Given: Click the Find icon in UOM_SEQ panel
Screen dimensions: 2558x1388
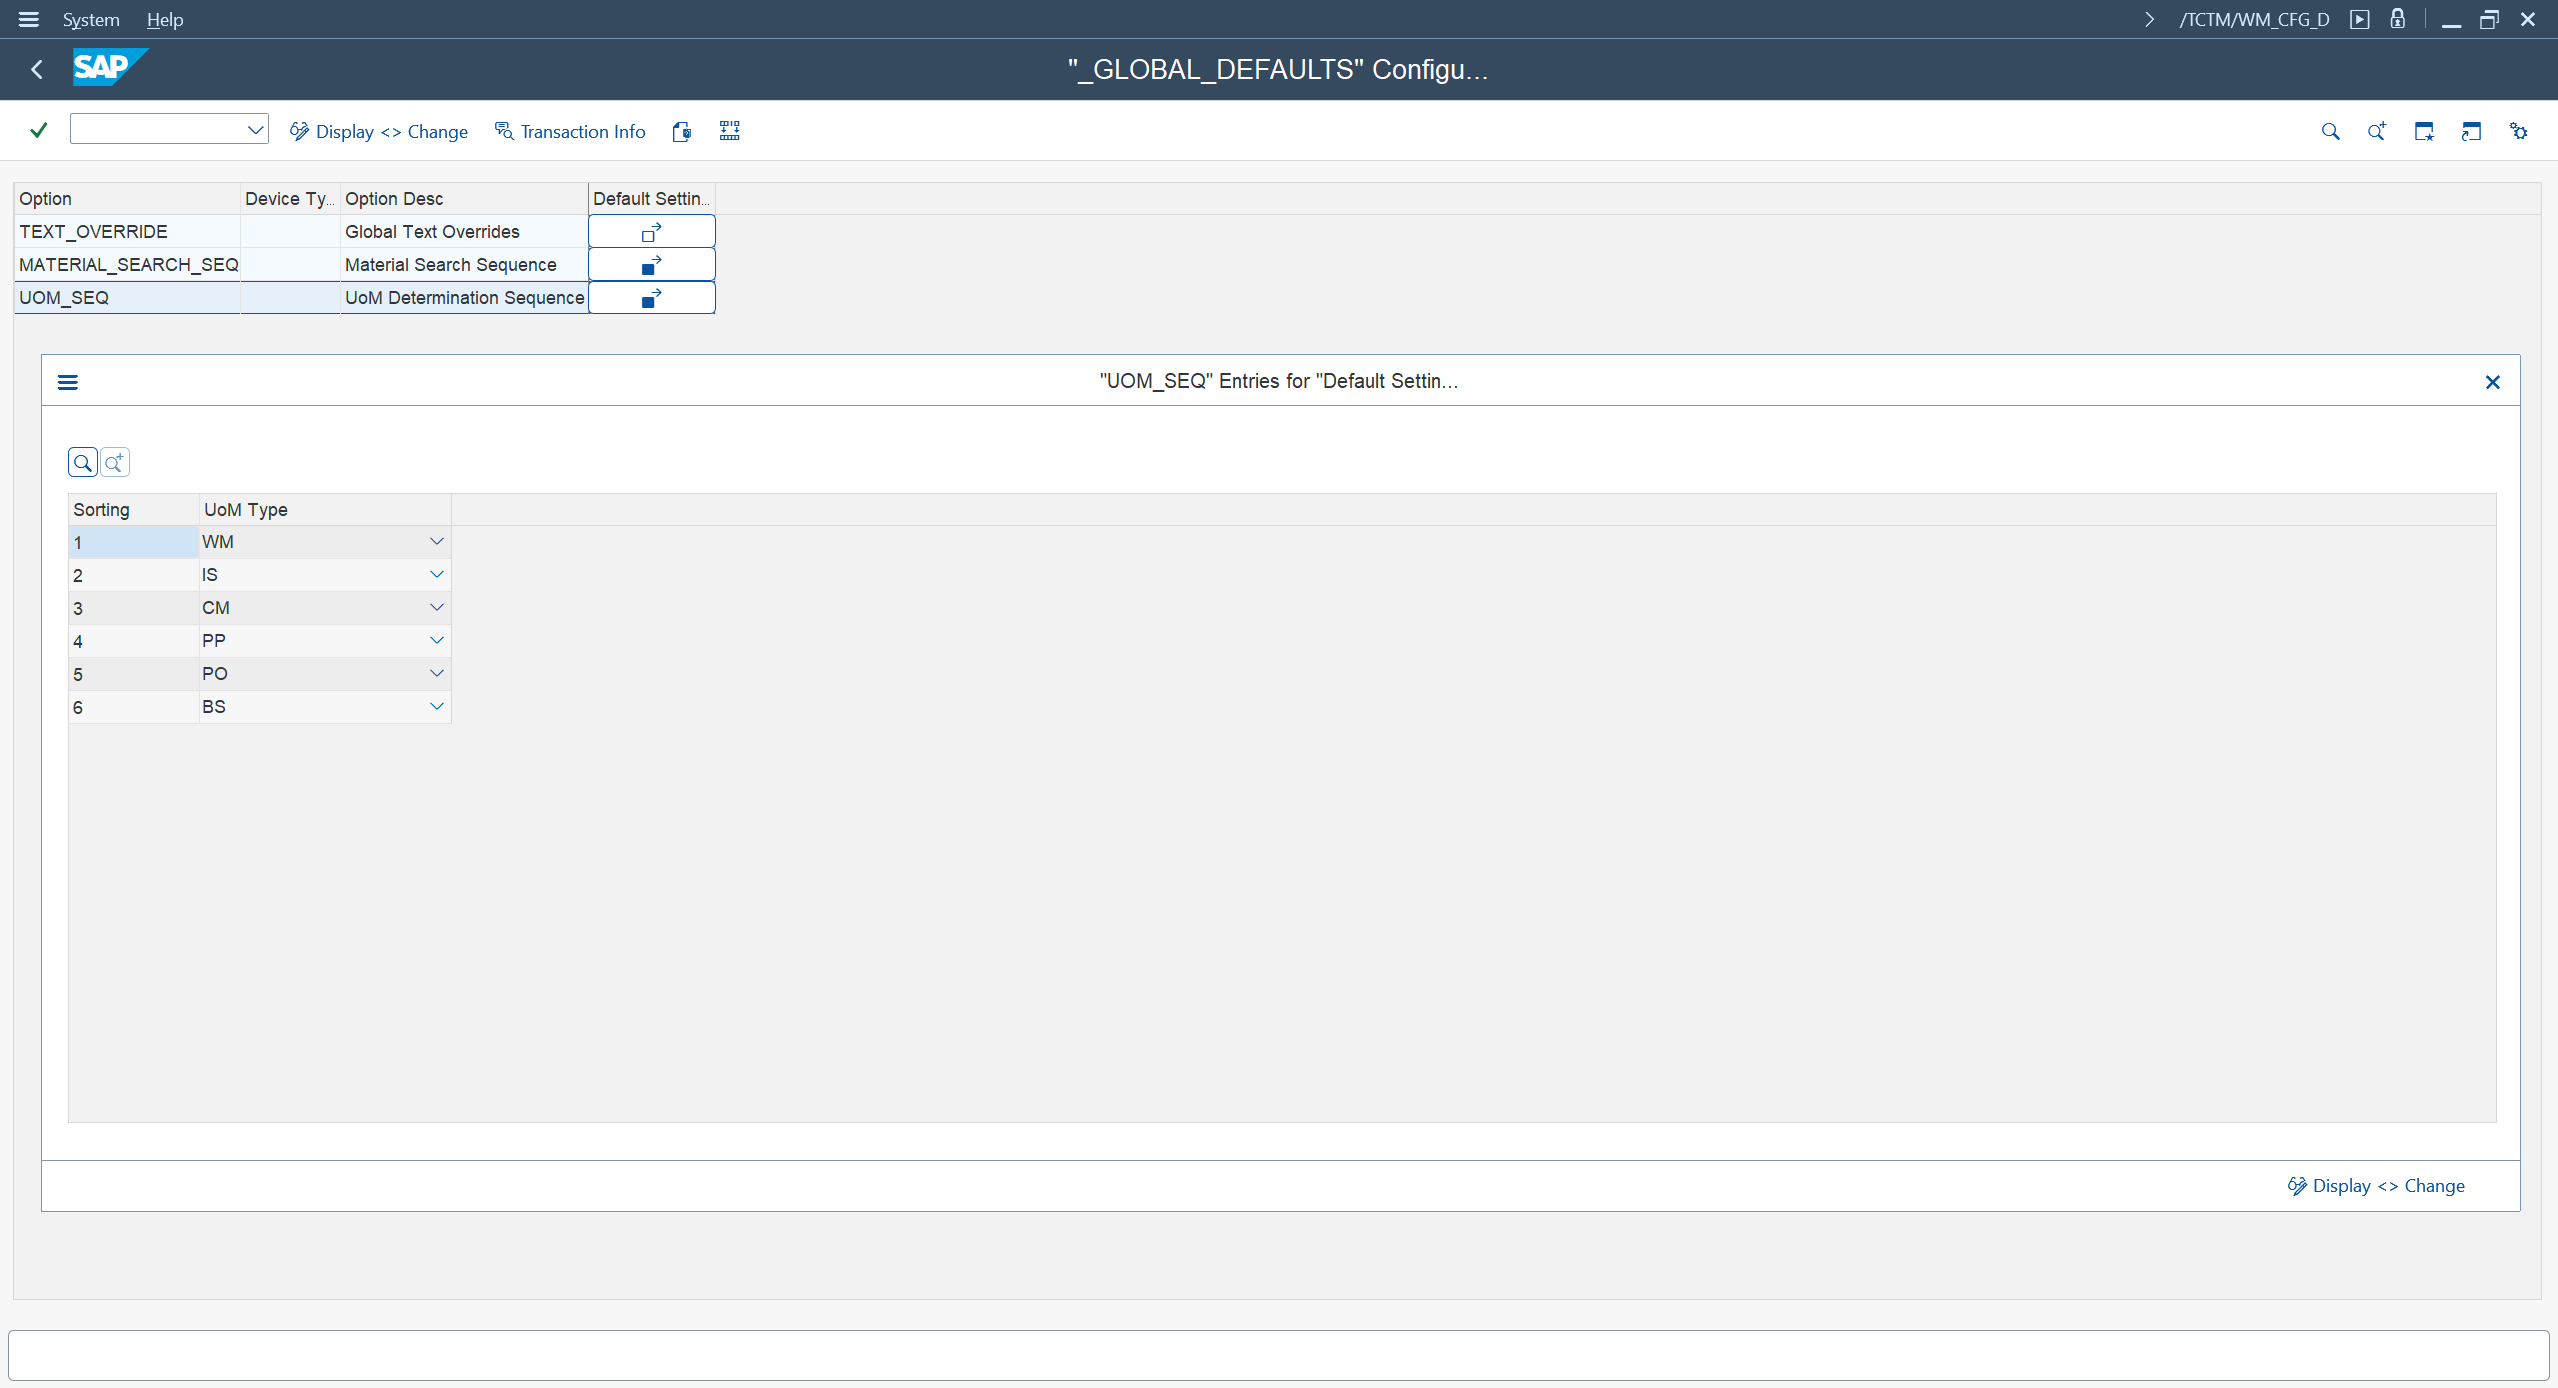Looking at the screenshot, I should 83,462.
